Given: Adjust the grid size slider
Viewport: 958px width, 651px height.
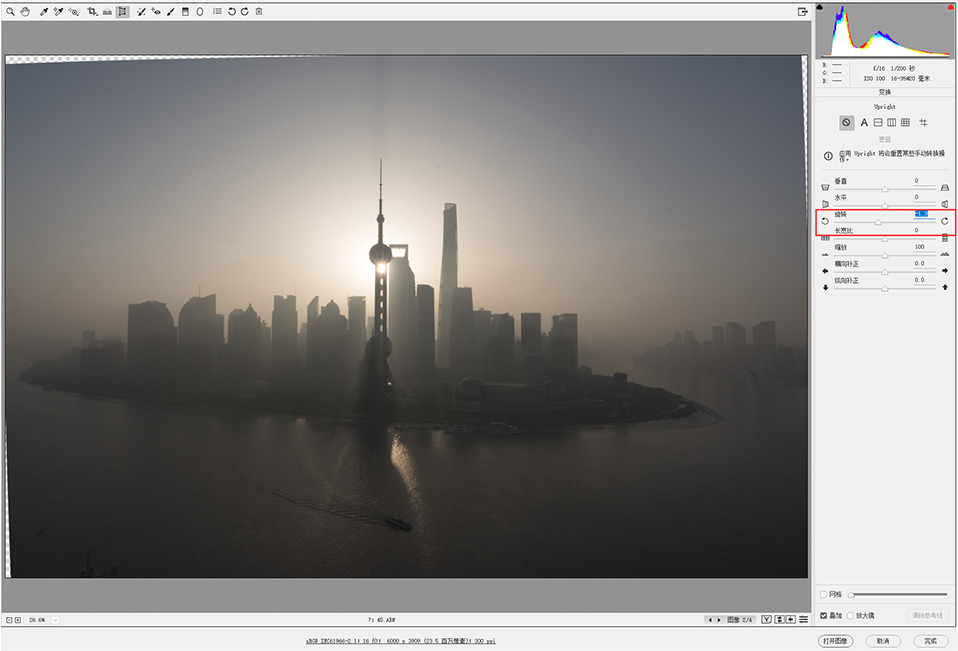Looking at the screenshot, I should click(x=898, y=594).
